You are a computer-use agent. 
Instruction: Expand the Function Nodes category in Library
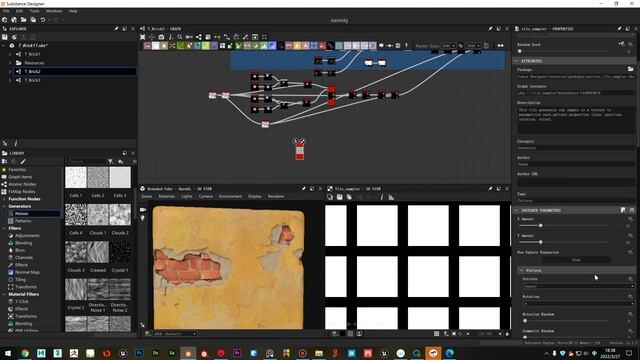coord(4,199)
